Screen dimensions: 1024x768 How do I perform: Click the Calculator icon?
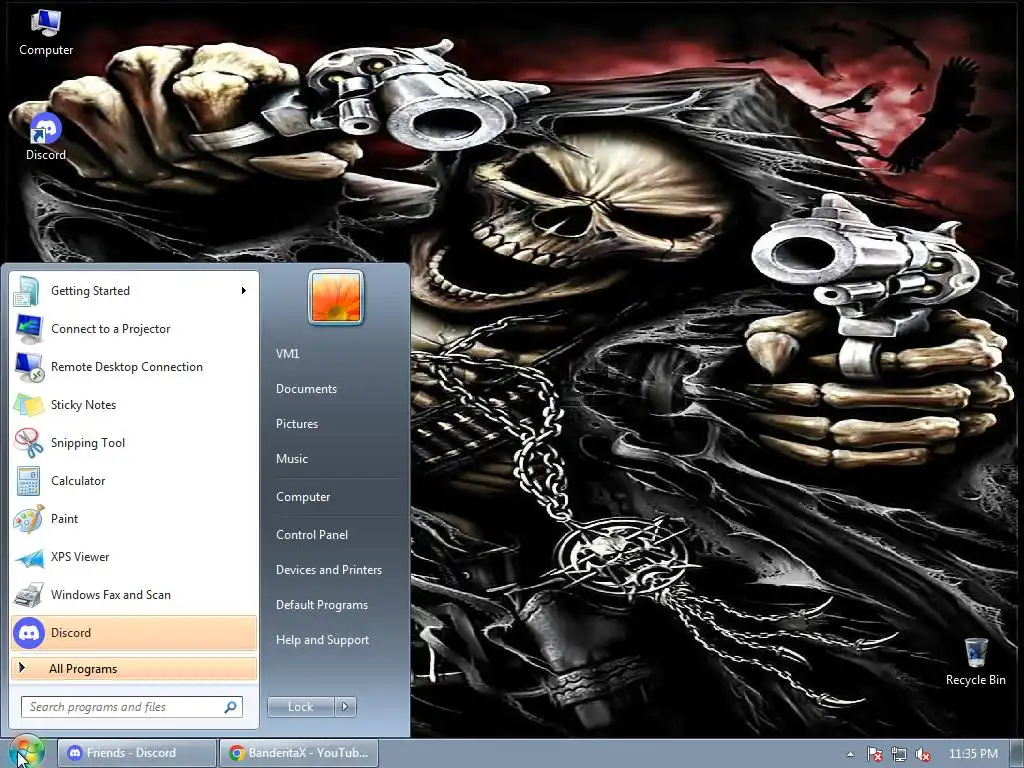[28, 481]
